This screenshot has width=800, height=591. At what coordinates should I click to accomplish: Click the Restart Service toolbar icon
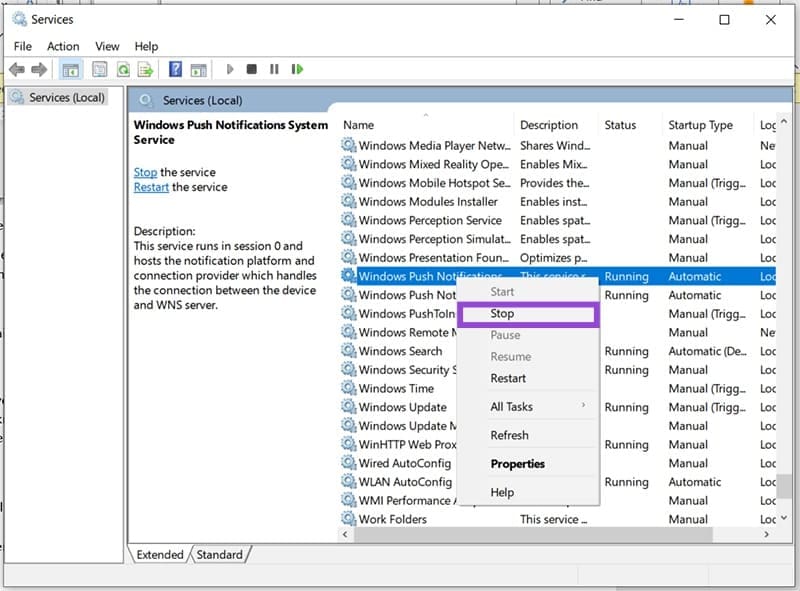[x=297, y=69]
